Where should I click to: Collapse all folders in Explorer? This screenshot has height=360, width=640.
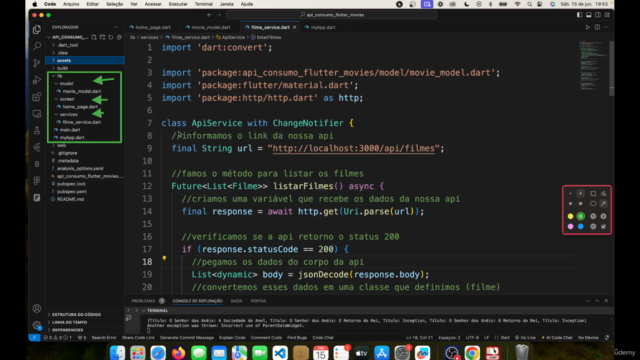pyautogui.click(x=119, y=37)
